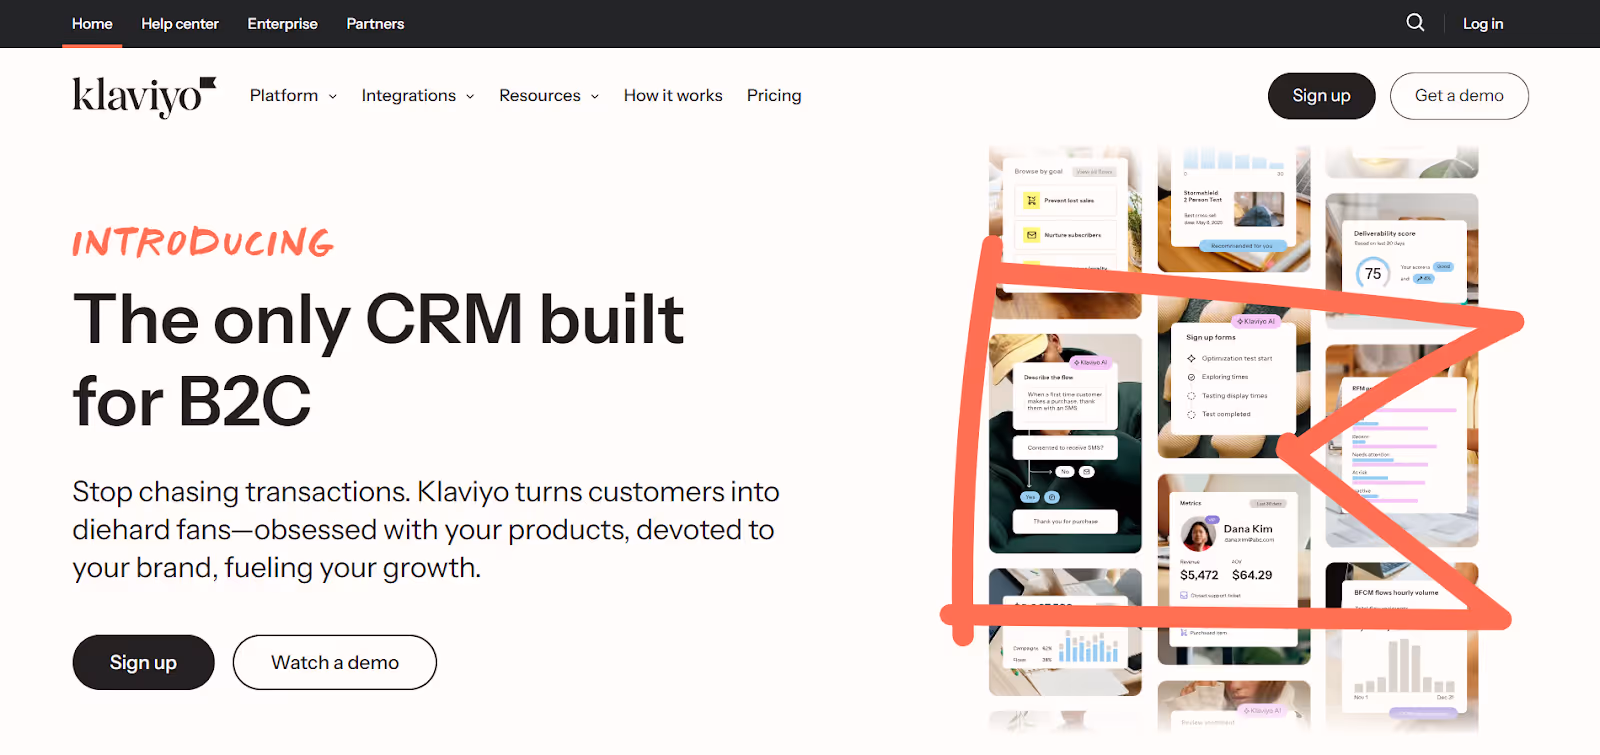Viewport: 1600px width, 755px height.
Task: Expand the Integrations dropdown chevron
Action: [x=470, y=97]
